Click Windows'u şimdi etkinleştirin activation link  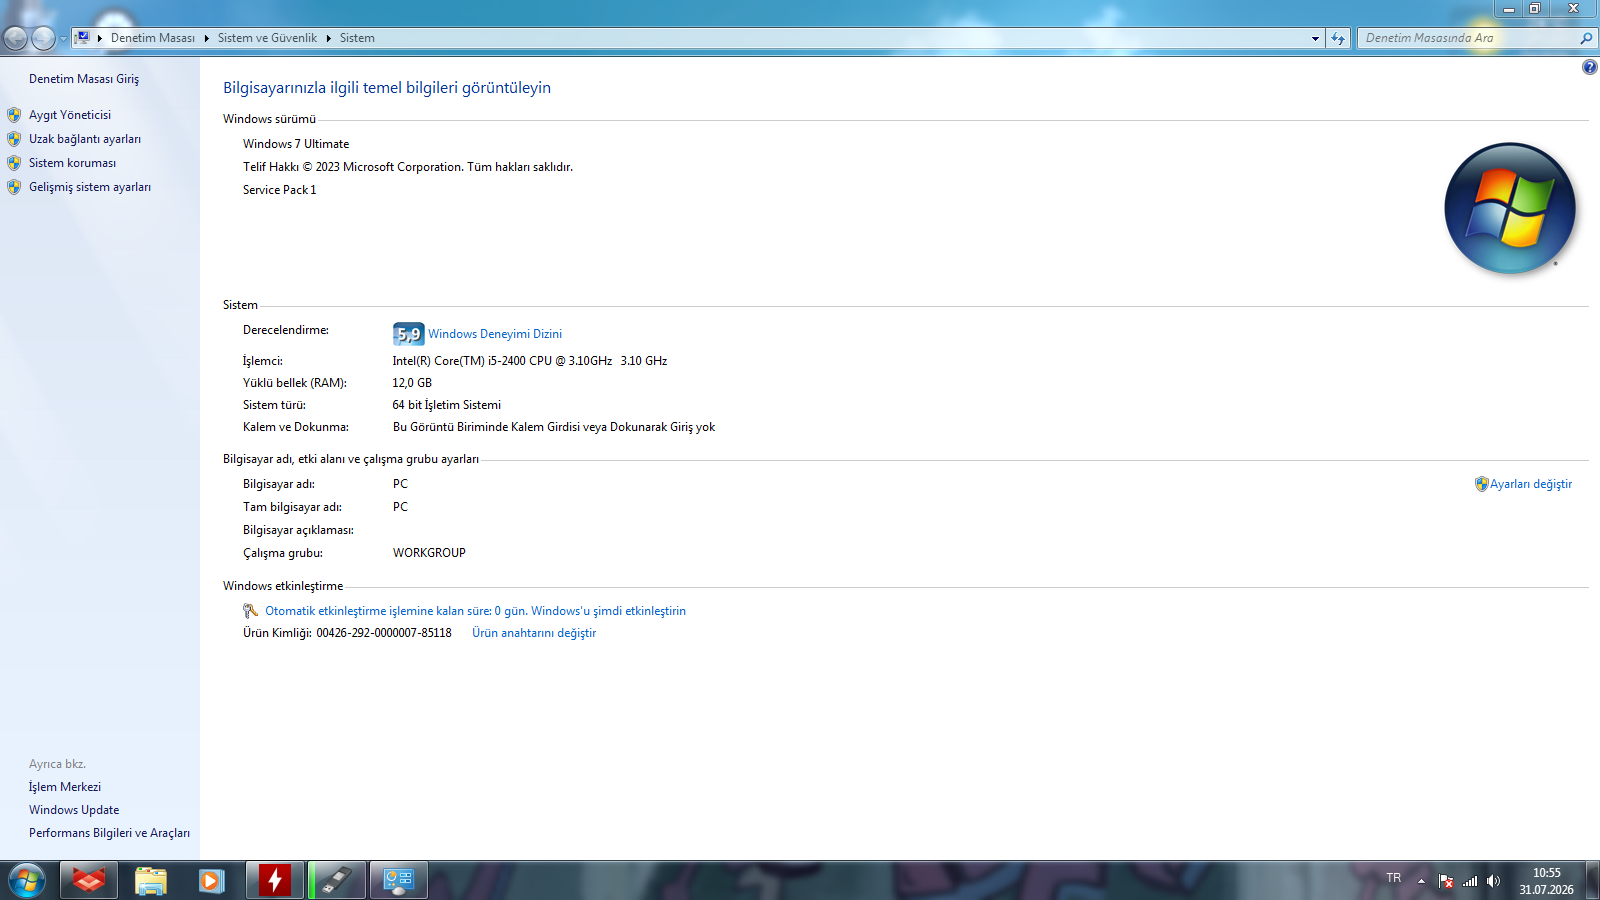click(608, 611)
